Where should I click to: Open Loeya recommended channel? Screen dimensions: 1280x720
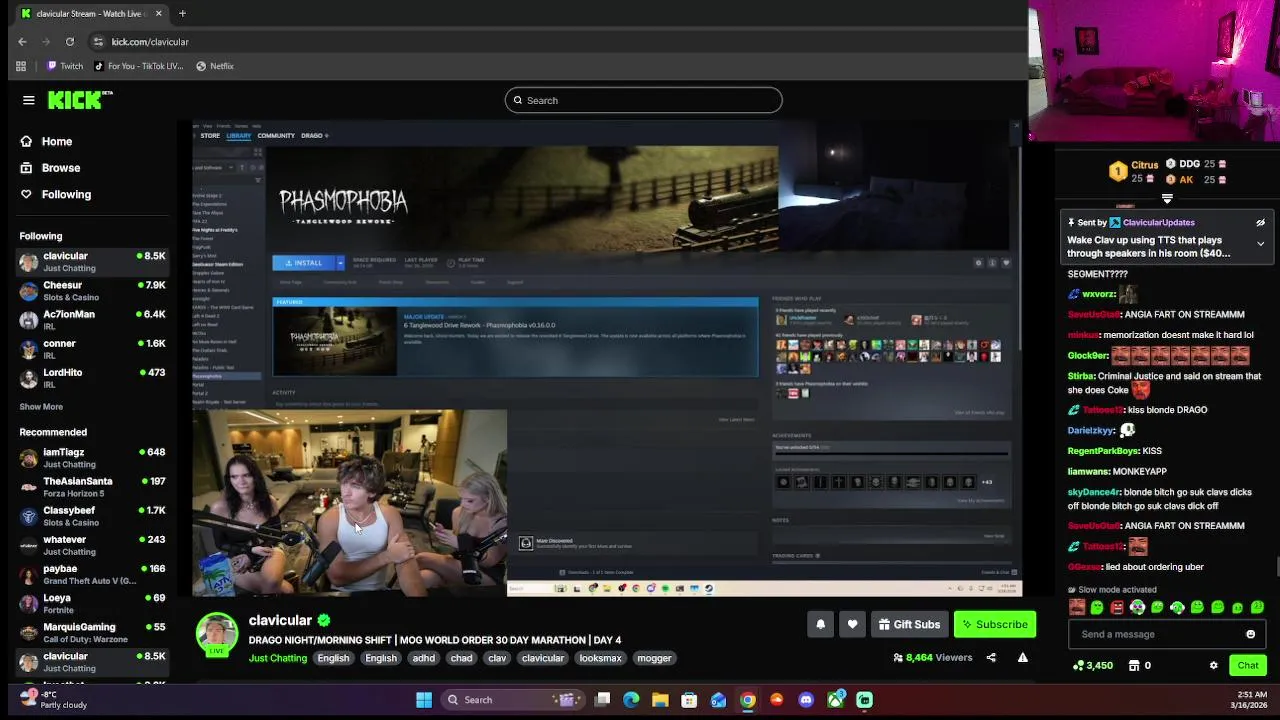coord(92,603)
